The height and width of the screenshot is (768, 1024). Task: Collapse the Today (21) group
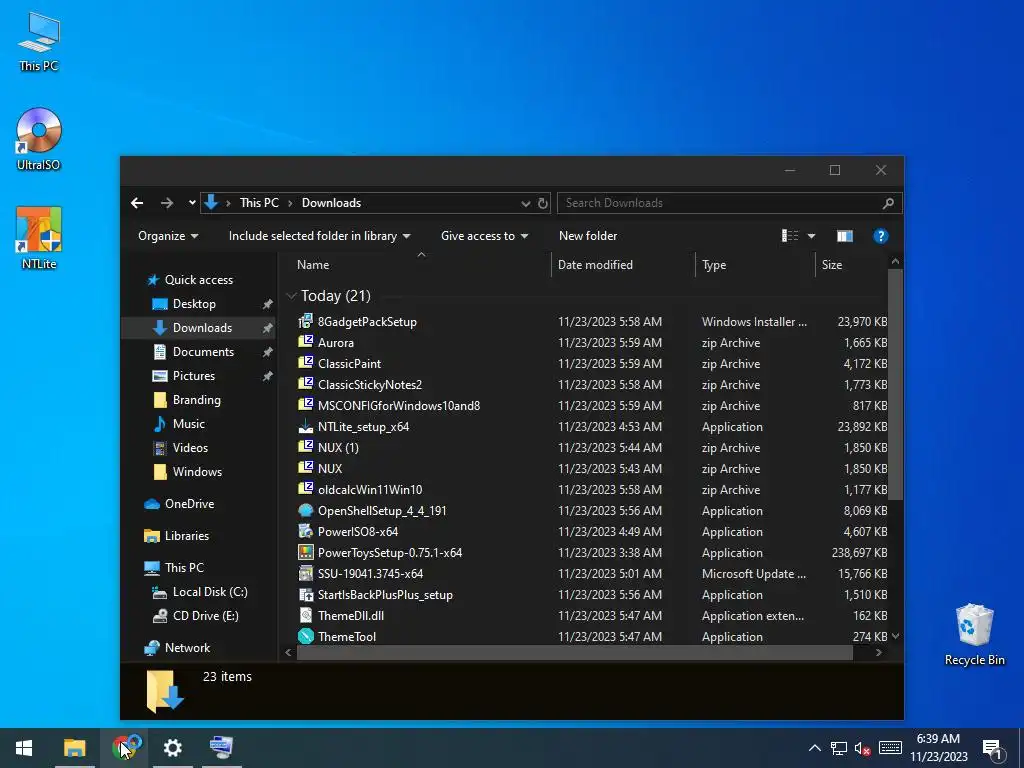pos(292,296)
